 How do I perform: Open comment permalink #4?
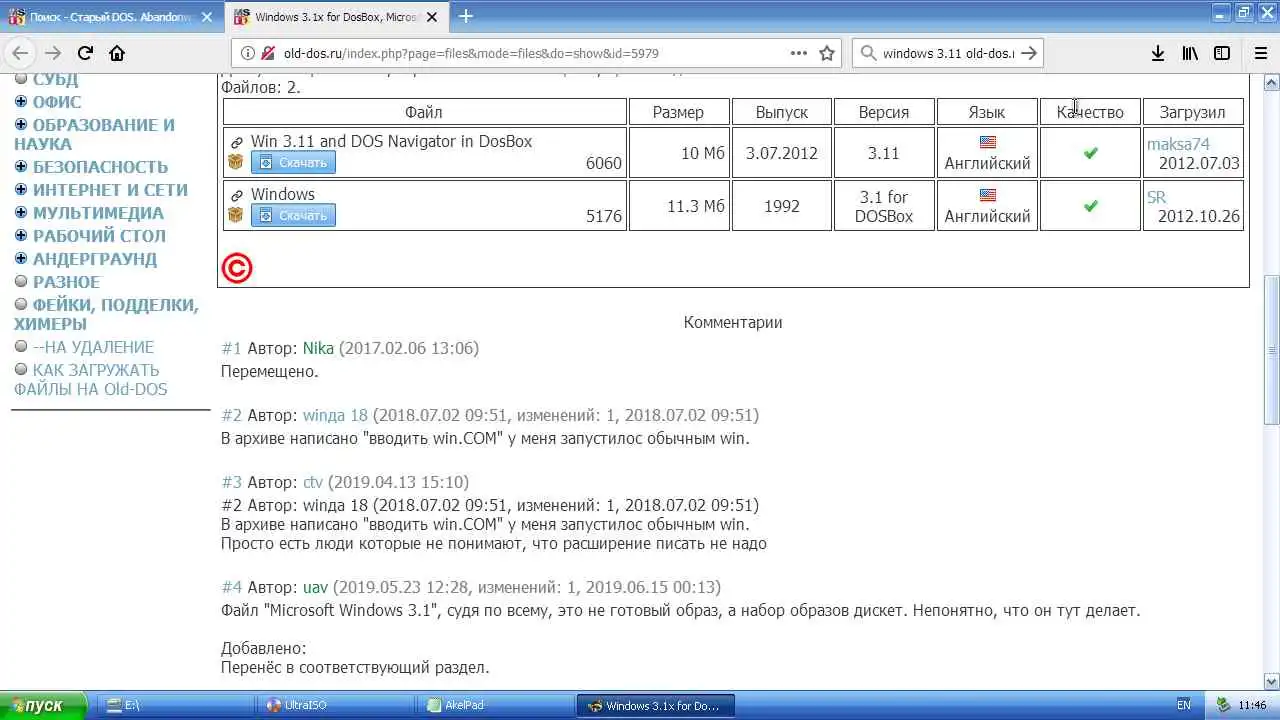(x=231, y=587)
